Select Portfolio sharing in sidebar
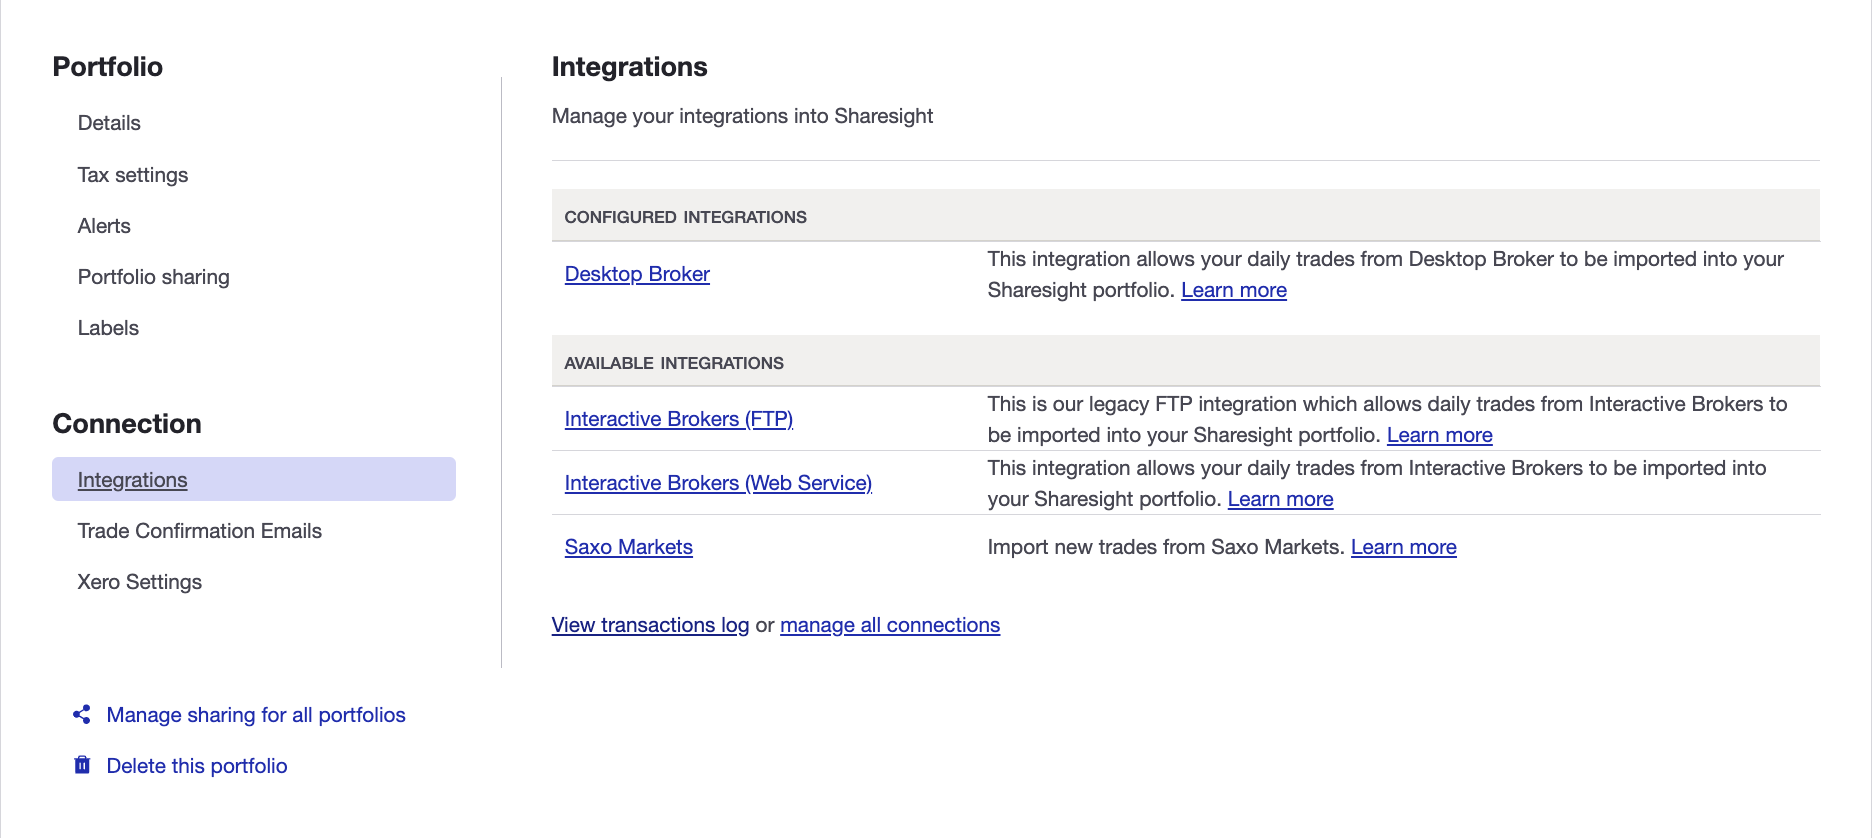1872x838 pixels. 154,277
